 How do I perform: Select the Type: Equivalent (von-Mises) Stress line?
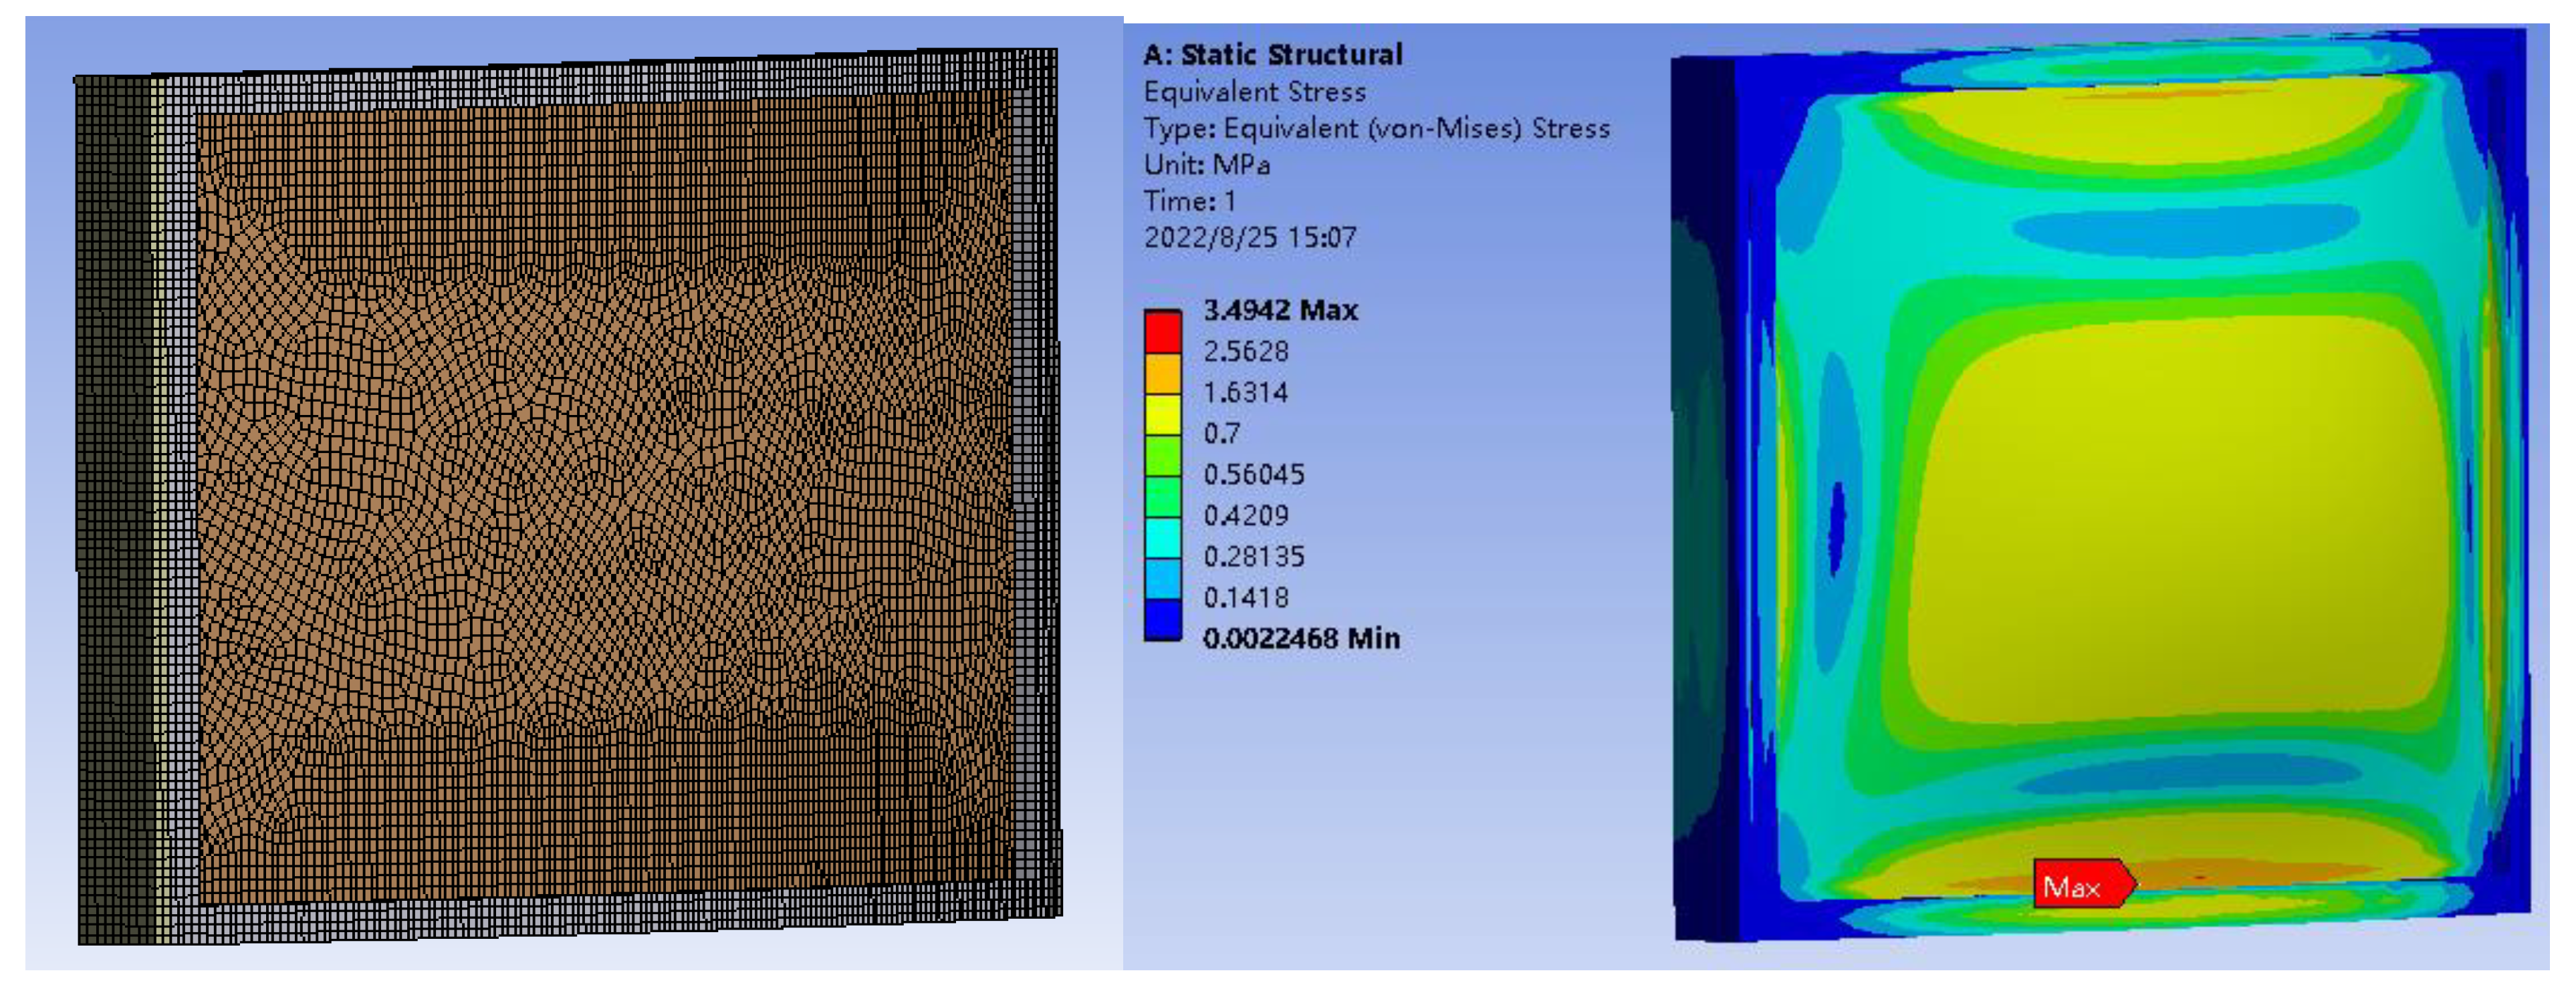(1376, 129)
